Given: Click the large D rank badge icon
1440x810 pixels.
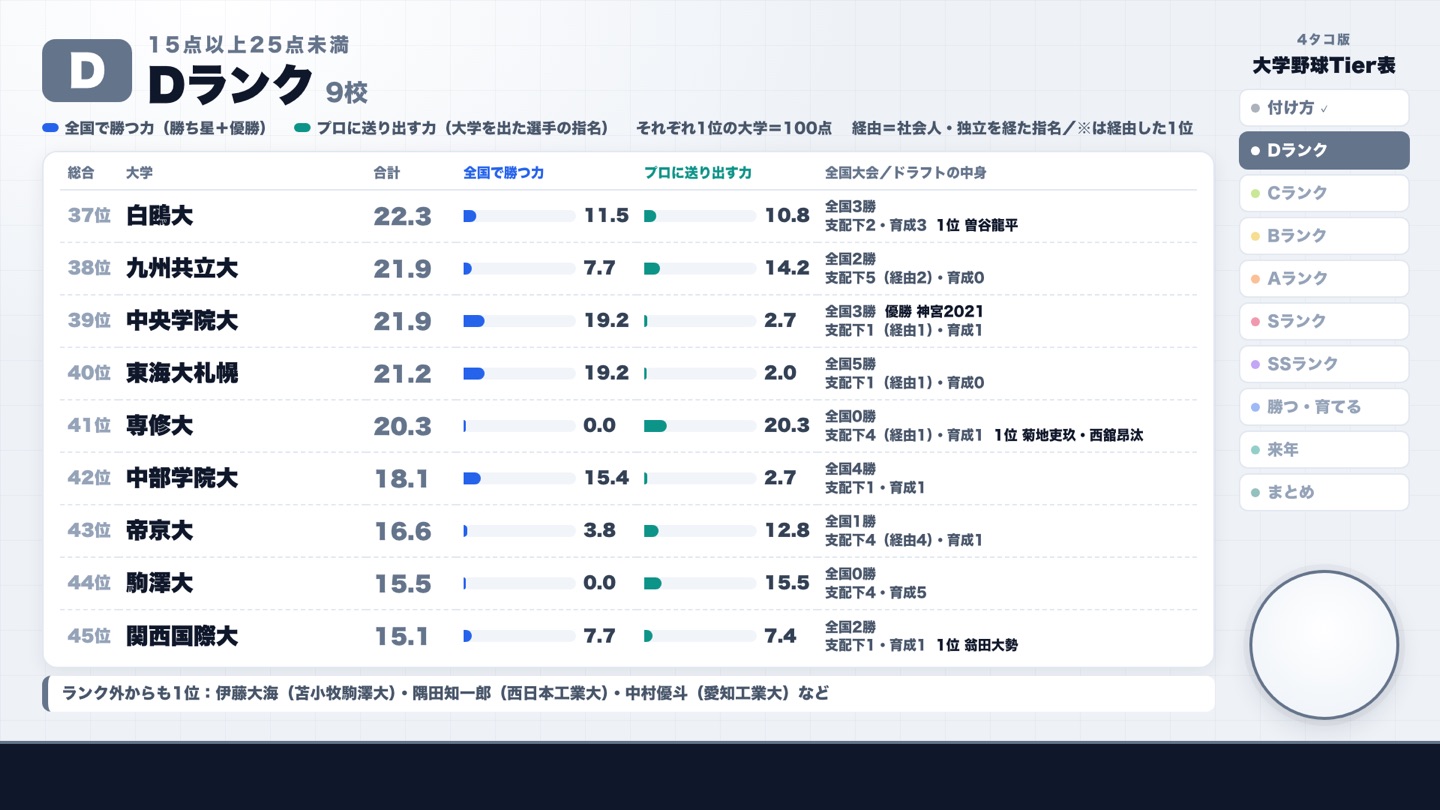Looking at the screenshot, I should point(87,71).
